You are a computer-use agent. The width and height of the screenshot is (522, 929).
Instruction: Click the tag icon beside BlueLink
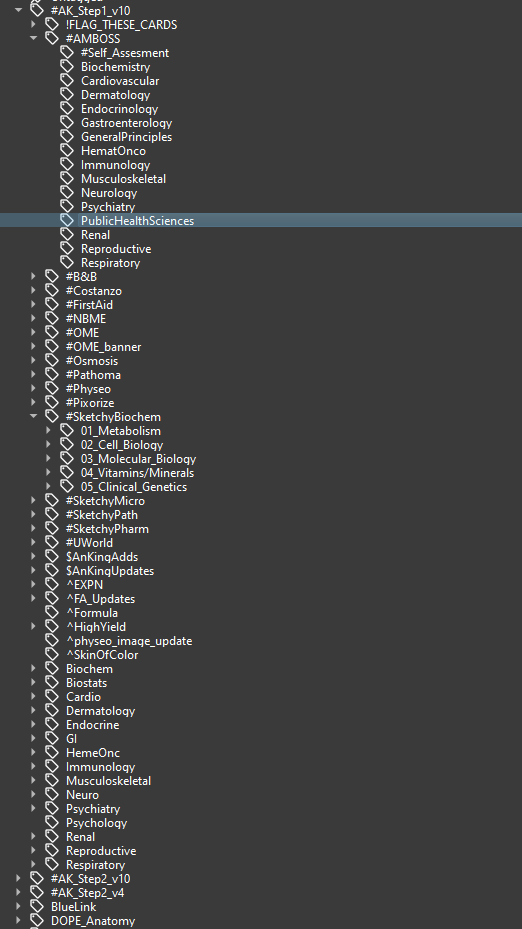37,906
